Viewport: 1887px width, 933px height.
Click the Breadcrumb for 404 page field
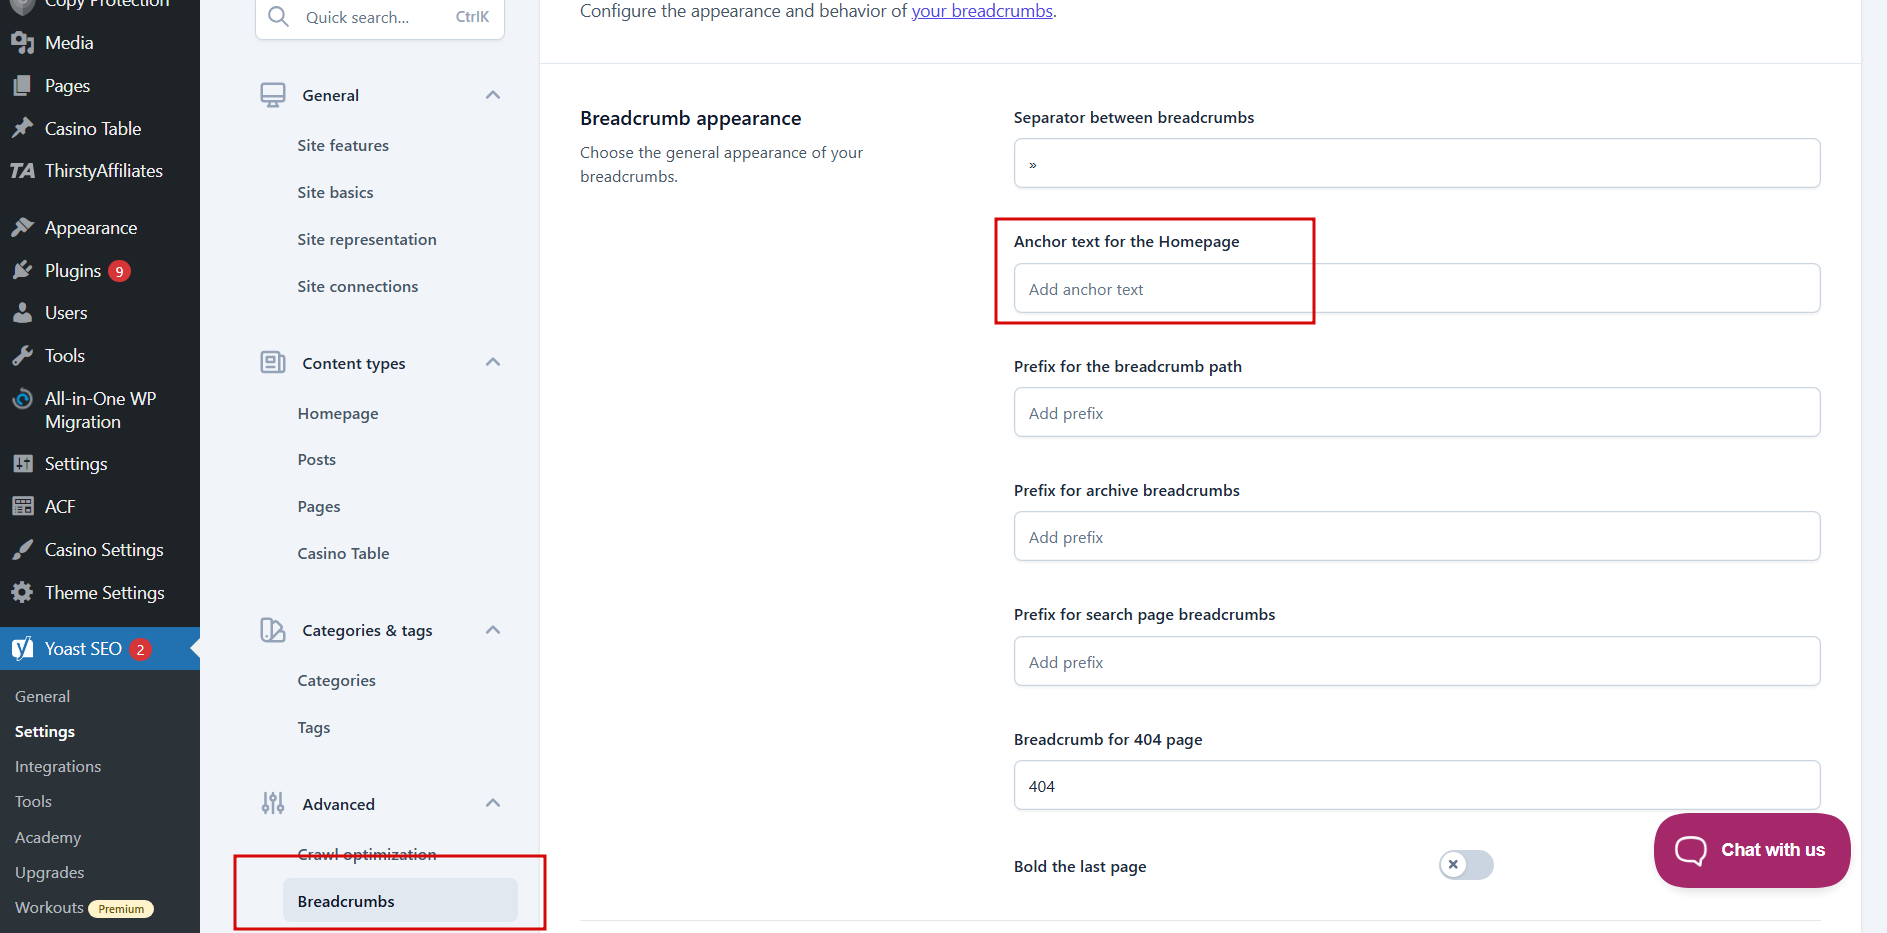(x=1416, y=786)
